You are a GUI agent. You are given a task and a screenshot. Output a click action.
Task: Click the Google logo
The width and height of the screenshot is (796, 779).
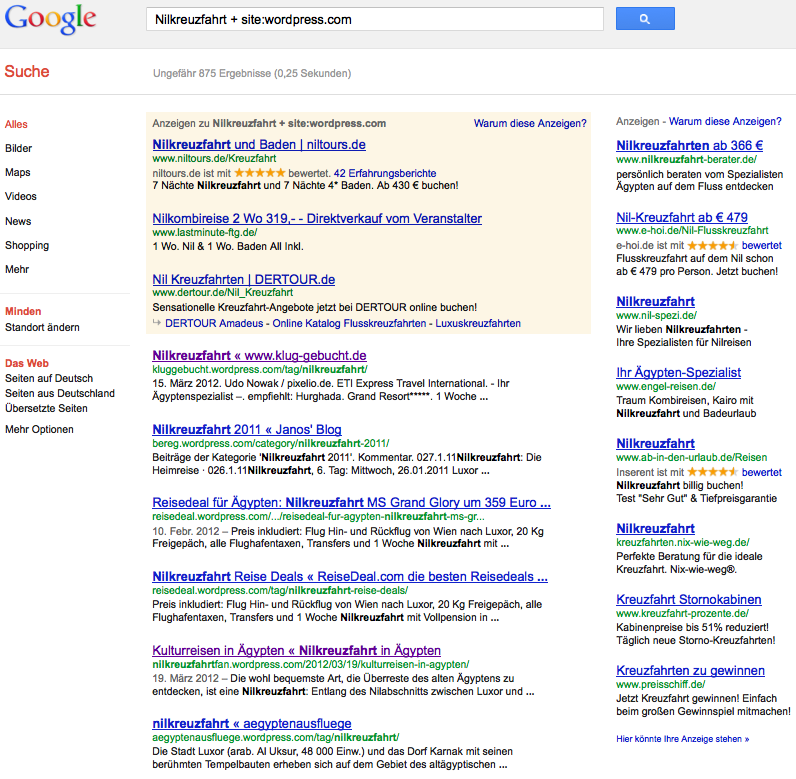click(x=50, y=19)
